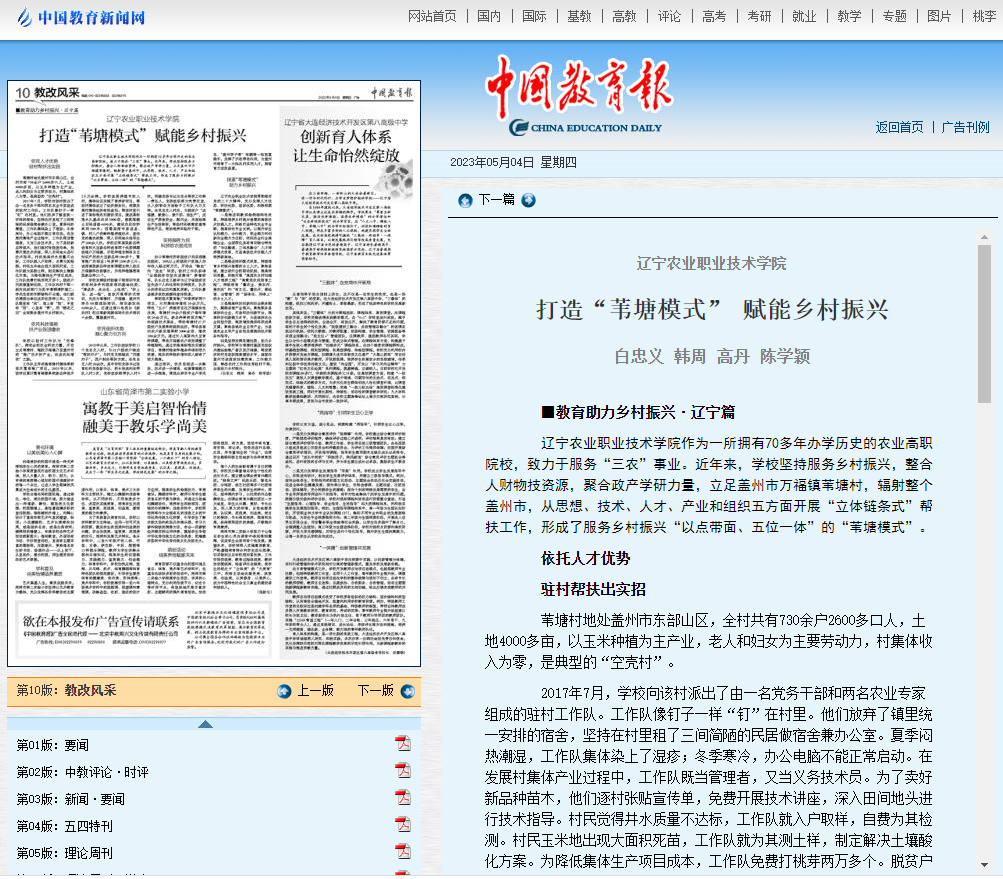This screenshot has height=879, width=1003.
Task: Open 考研 in the top navigation
Action: tap(759, 16)
